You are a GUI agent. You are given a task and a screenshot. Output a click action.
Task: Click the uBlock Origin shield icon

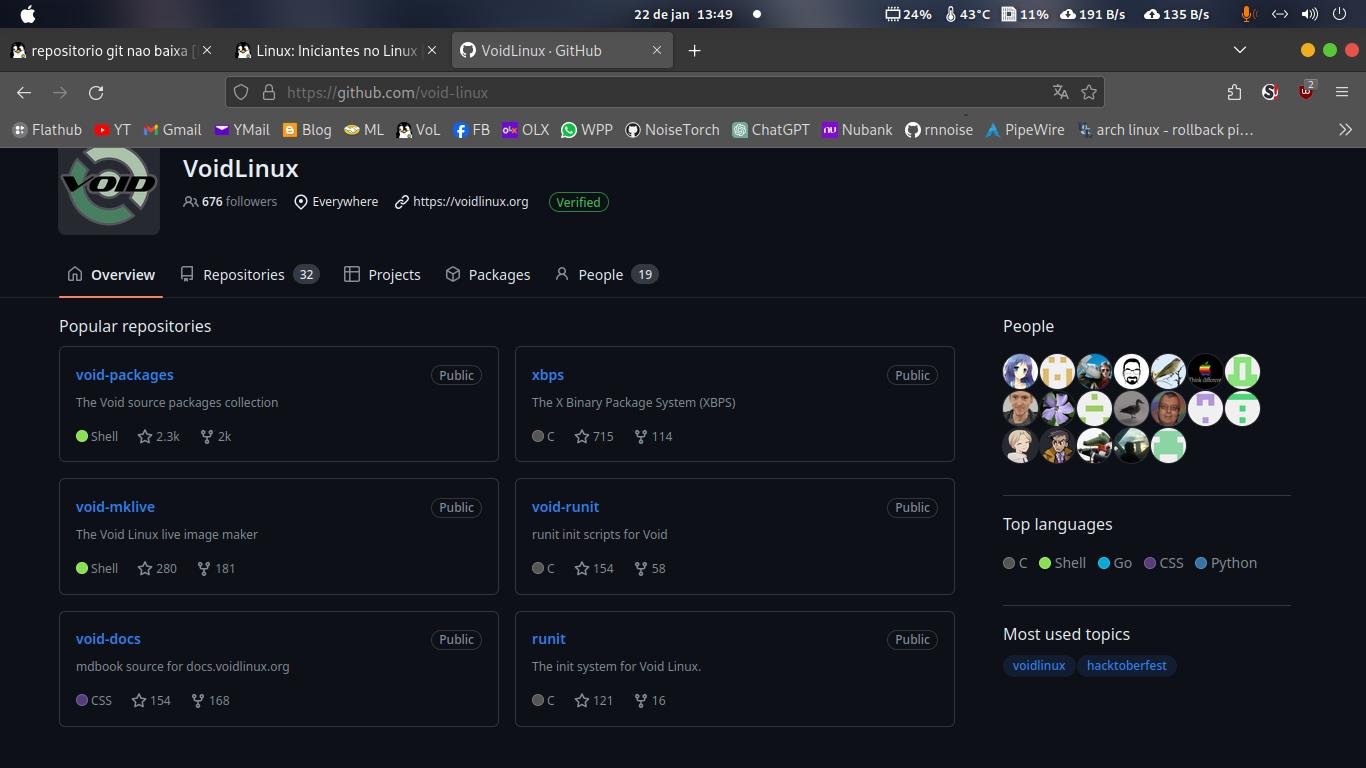[1306, 91]
